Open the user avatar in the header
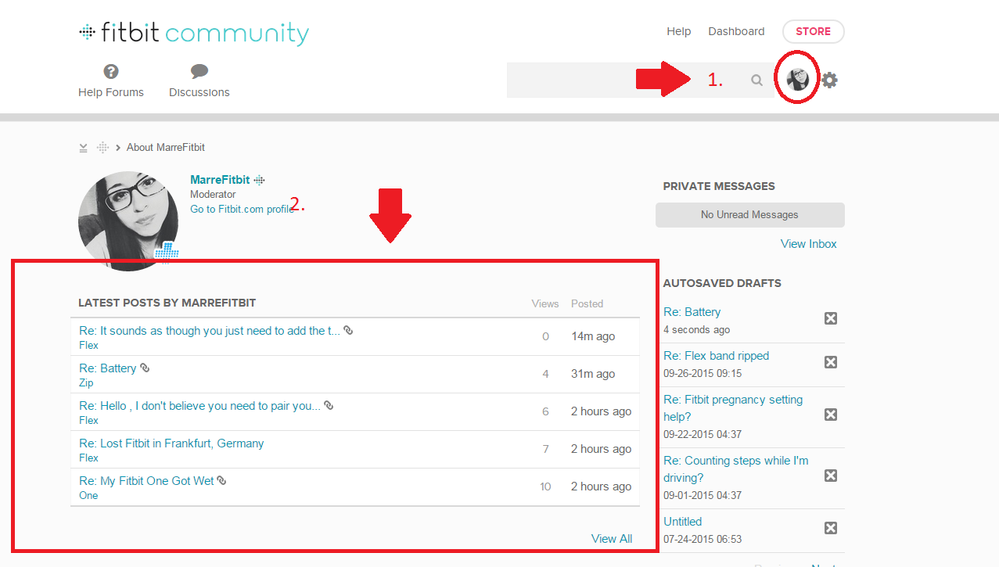 [797, 80]
